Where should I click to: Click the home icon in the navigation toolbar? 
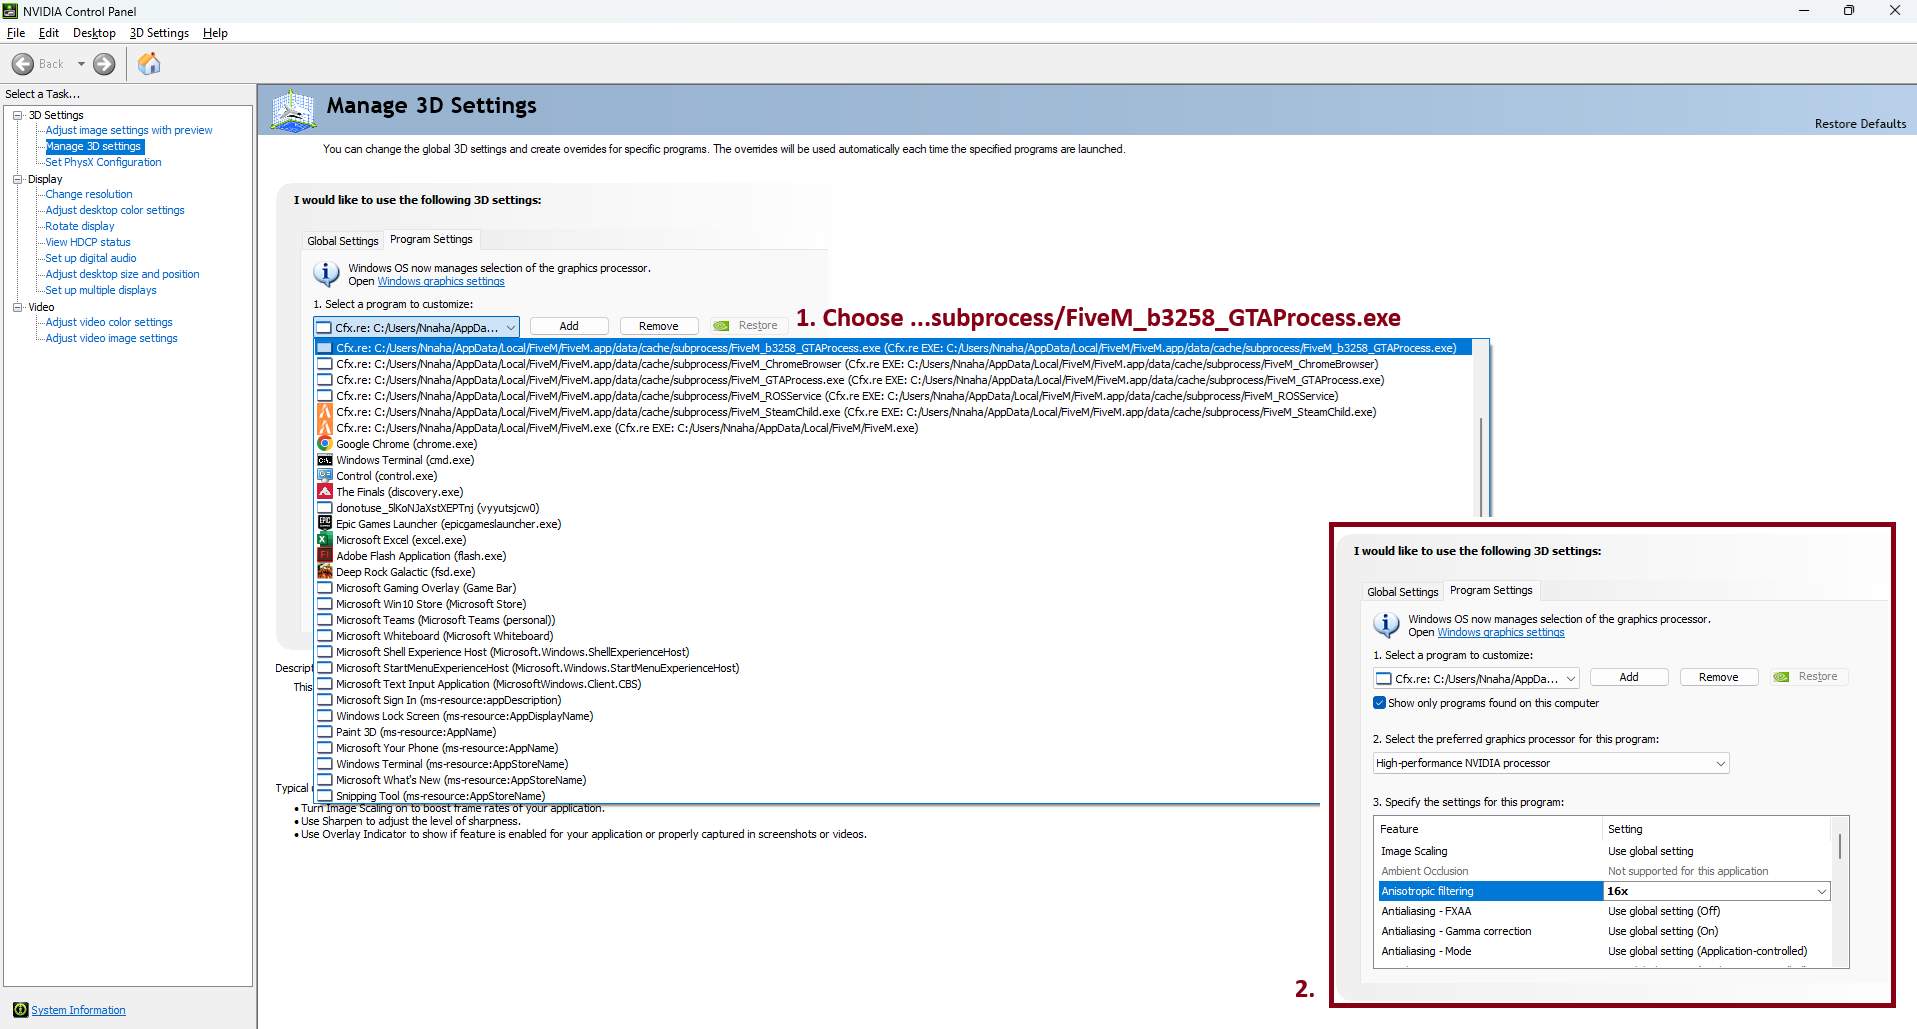[x=149, y=63]
